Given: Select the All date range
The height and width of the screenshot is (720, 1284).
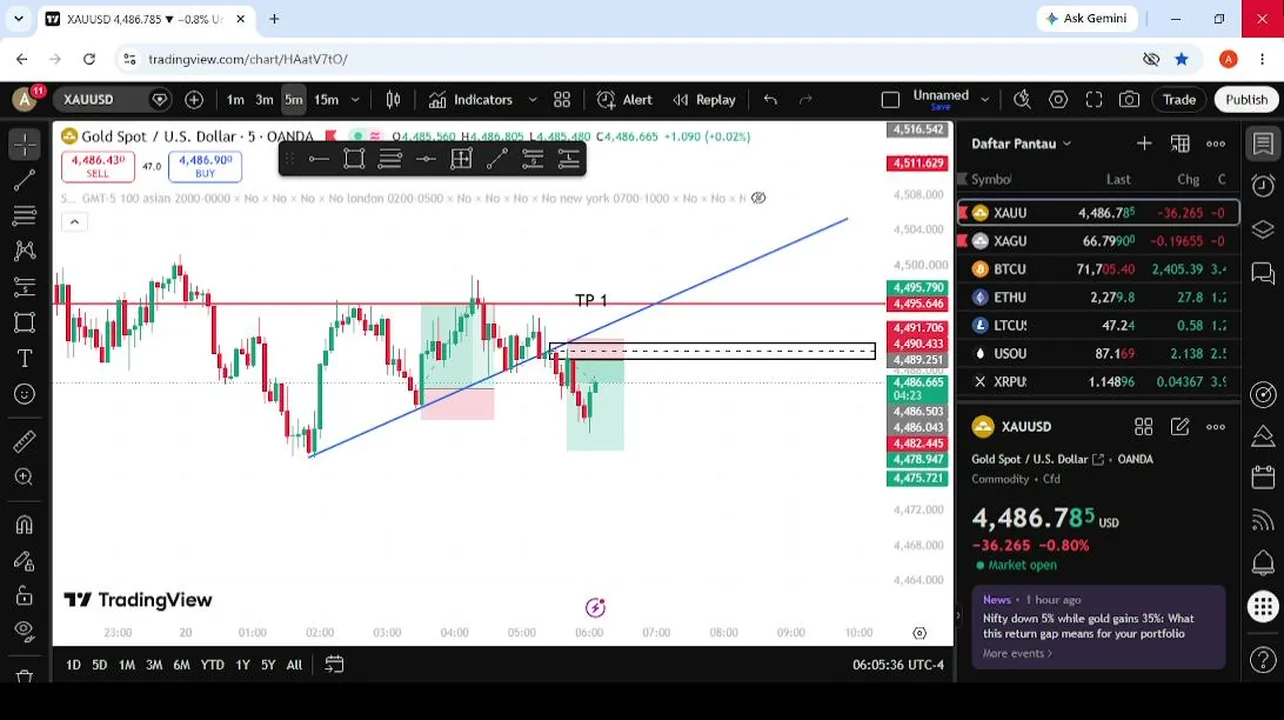Looking at the screenshot, I should click(294, 664).
